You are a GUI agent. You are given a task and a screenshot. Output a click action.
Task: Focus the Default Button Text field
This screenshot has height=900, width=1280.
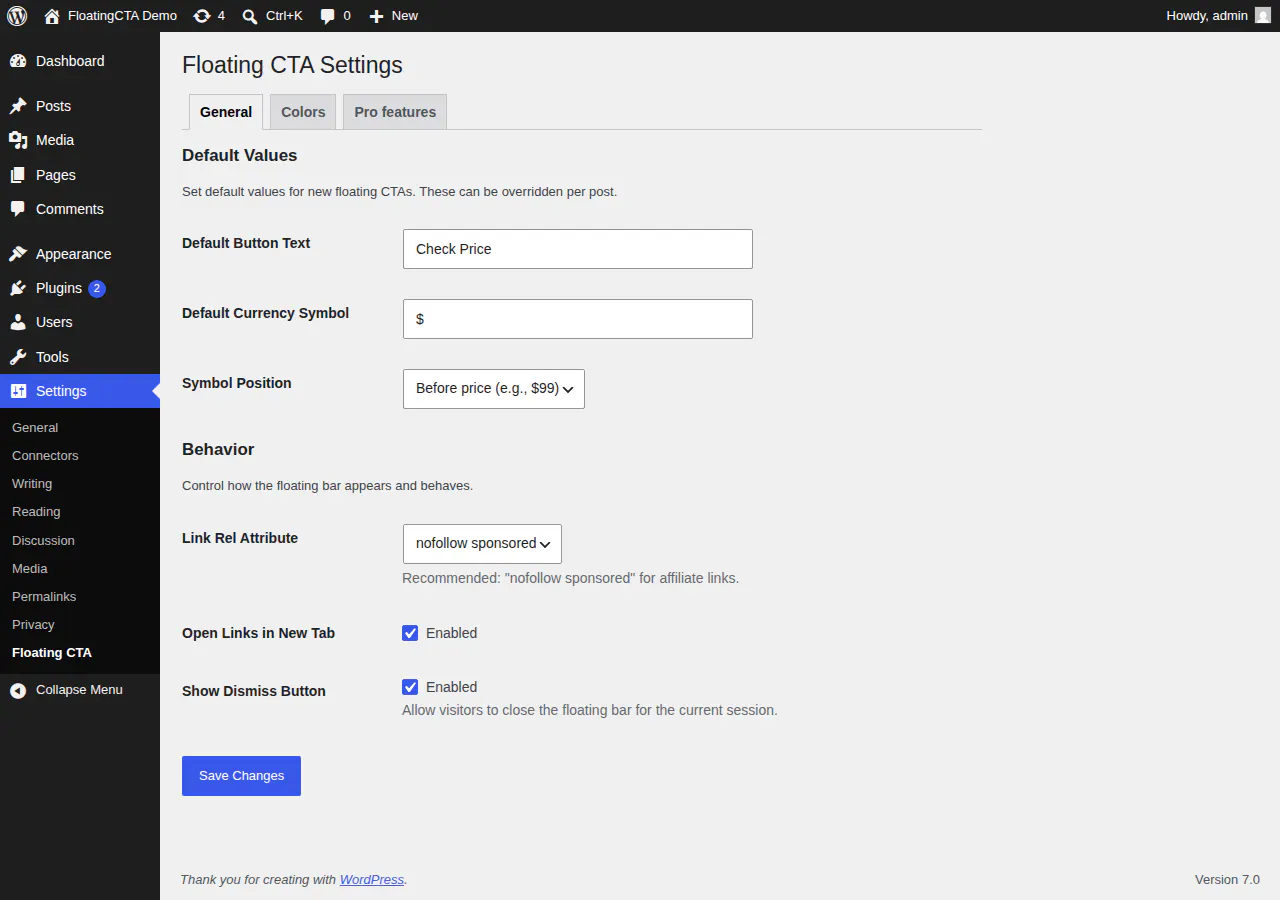tap(578, 249)
